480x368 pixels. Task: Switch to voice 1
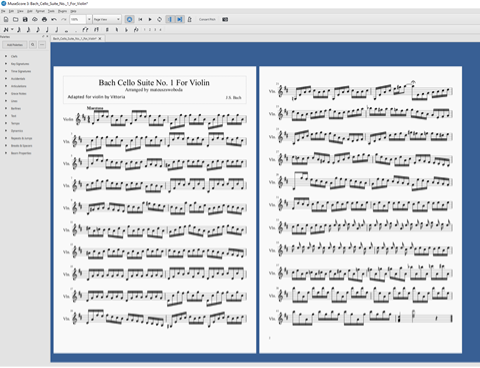coord(145,30)
